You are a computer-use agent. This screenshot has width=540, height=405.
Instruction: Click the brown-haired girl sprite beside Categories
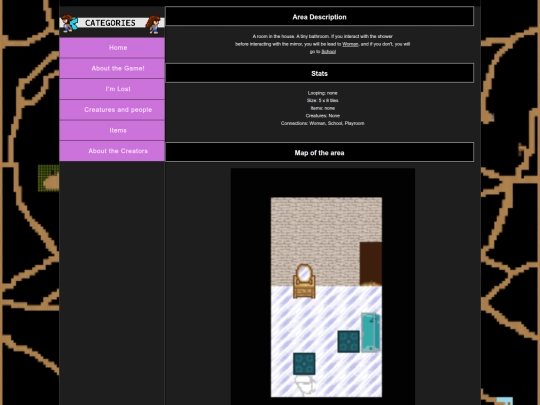154,24
